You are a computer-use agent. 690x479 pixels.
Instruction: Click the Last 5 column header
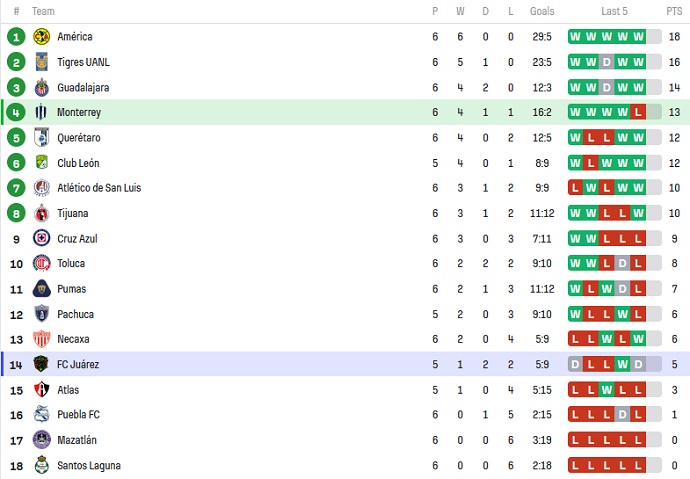coord(614,11)
